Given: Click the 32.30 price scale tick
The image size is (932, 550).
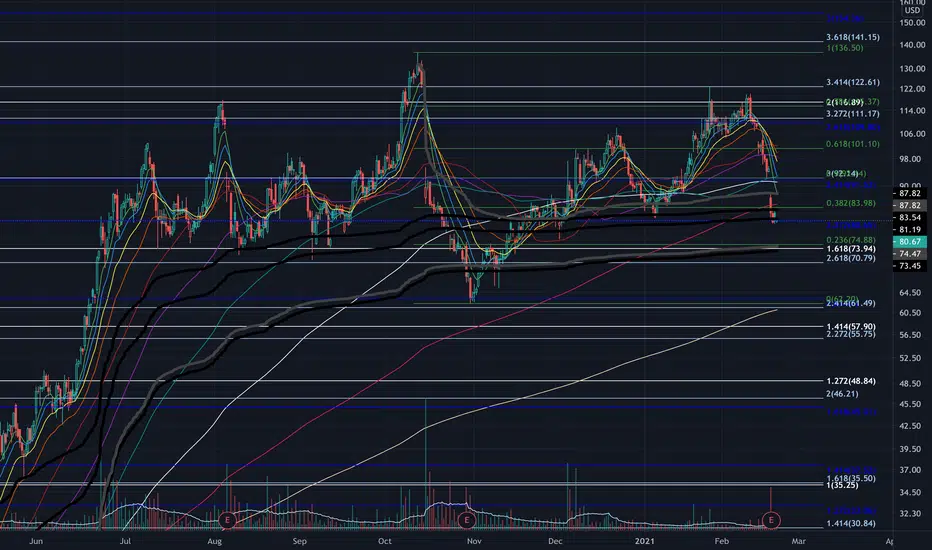Looking at the screenshot, I should click(x=912, y=513).
